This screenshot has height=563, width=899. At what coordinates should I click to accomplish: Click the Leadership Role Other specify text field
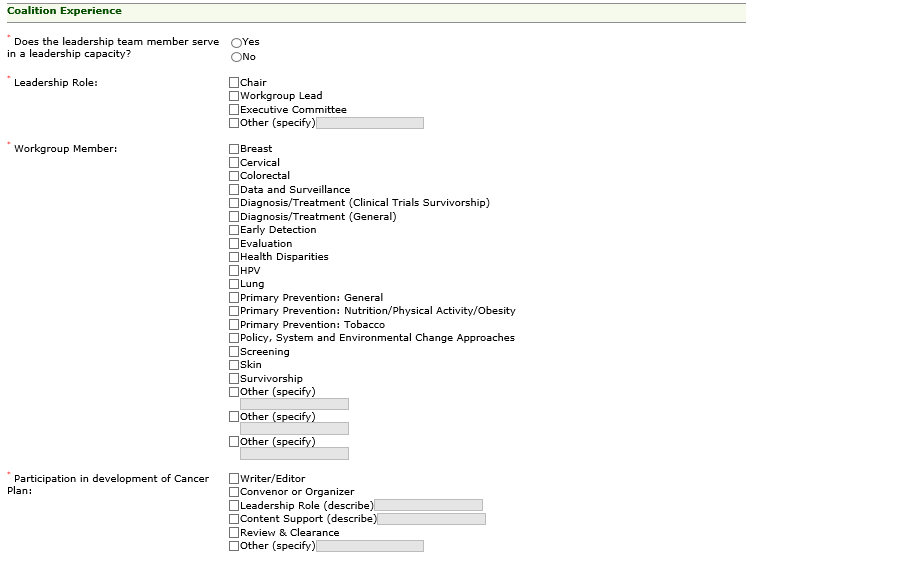pyautogui.click(x=369, y=123)
